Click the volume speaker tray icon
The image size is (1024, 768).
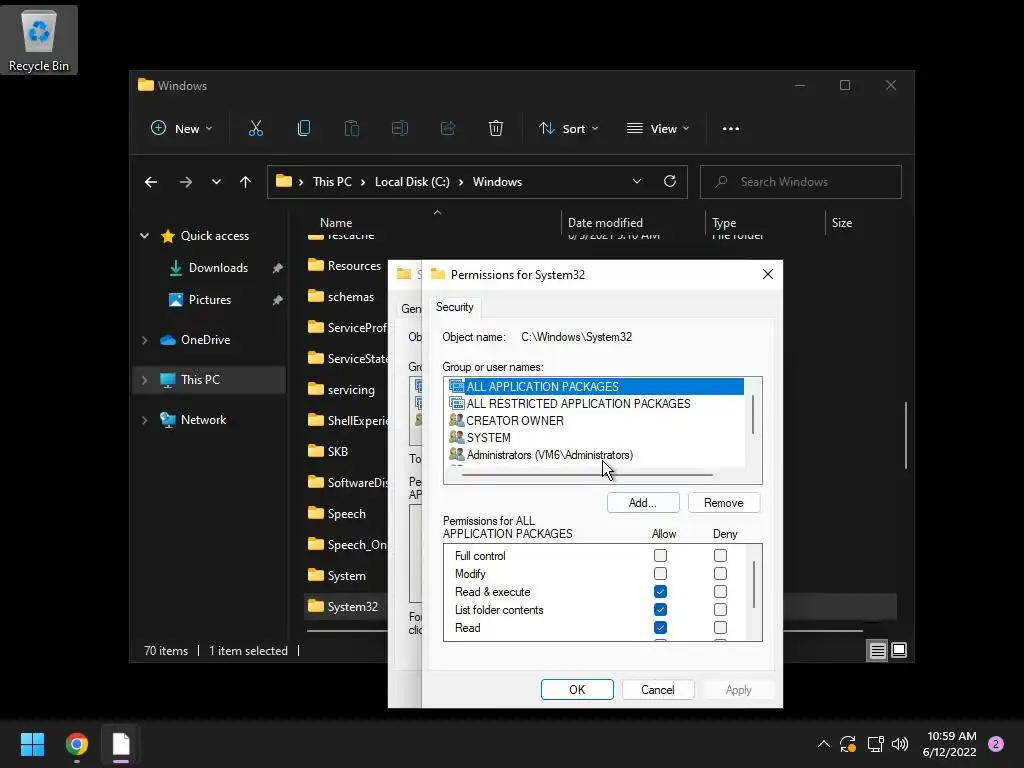coord(900,744)
